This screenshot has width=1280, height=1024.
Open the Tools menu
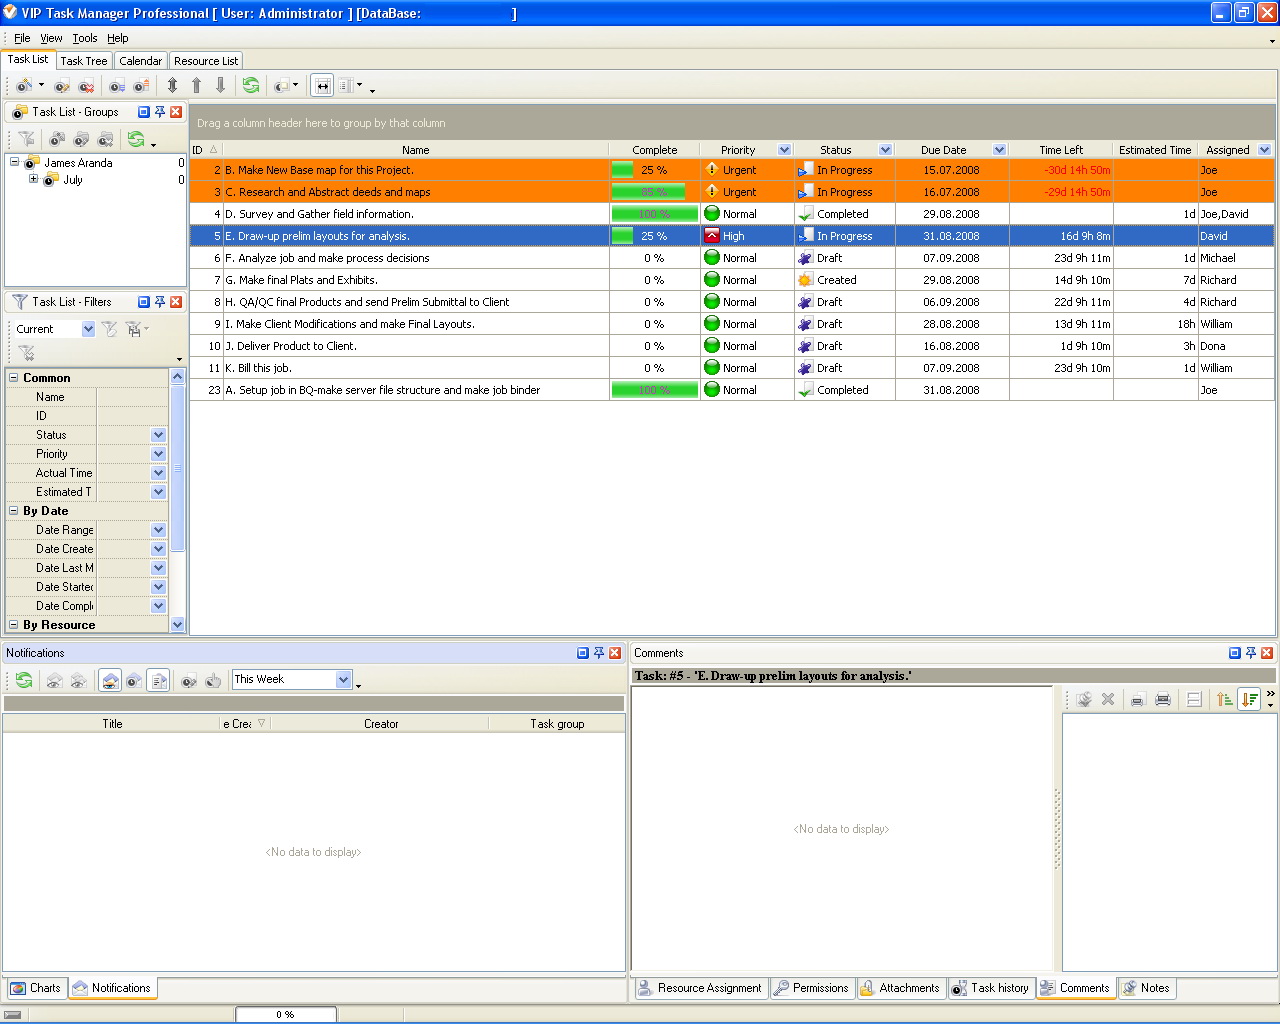tap(85, 38)
